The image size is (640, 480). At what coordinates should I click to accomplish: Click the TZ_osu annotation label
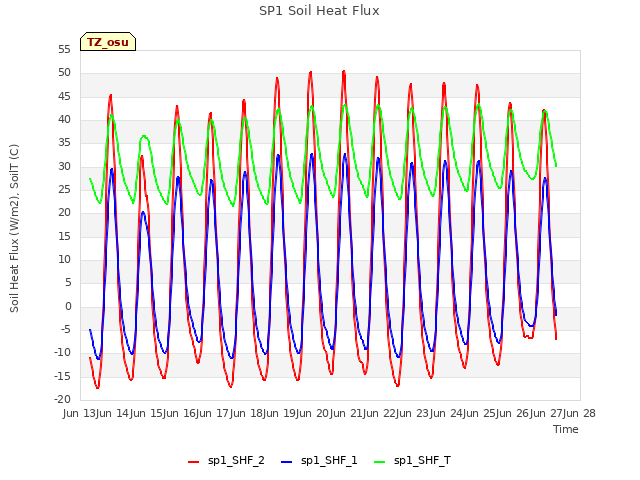[108, 42]
